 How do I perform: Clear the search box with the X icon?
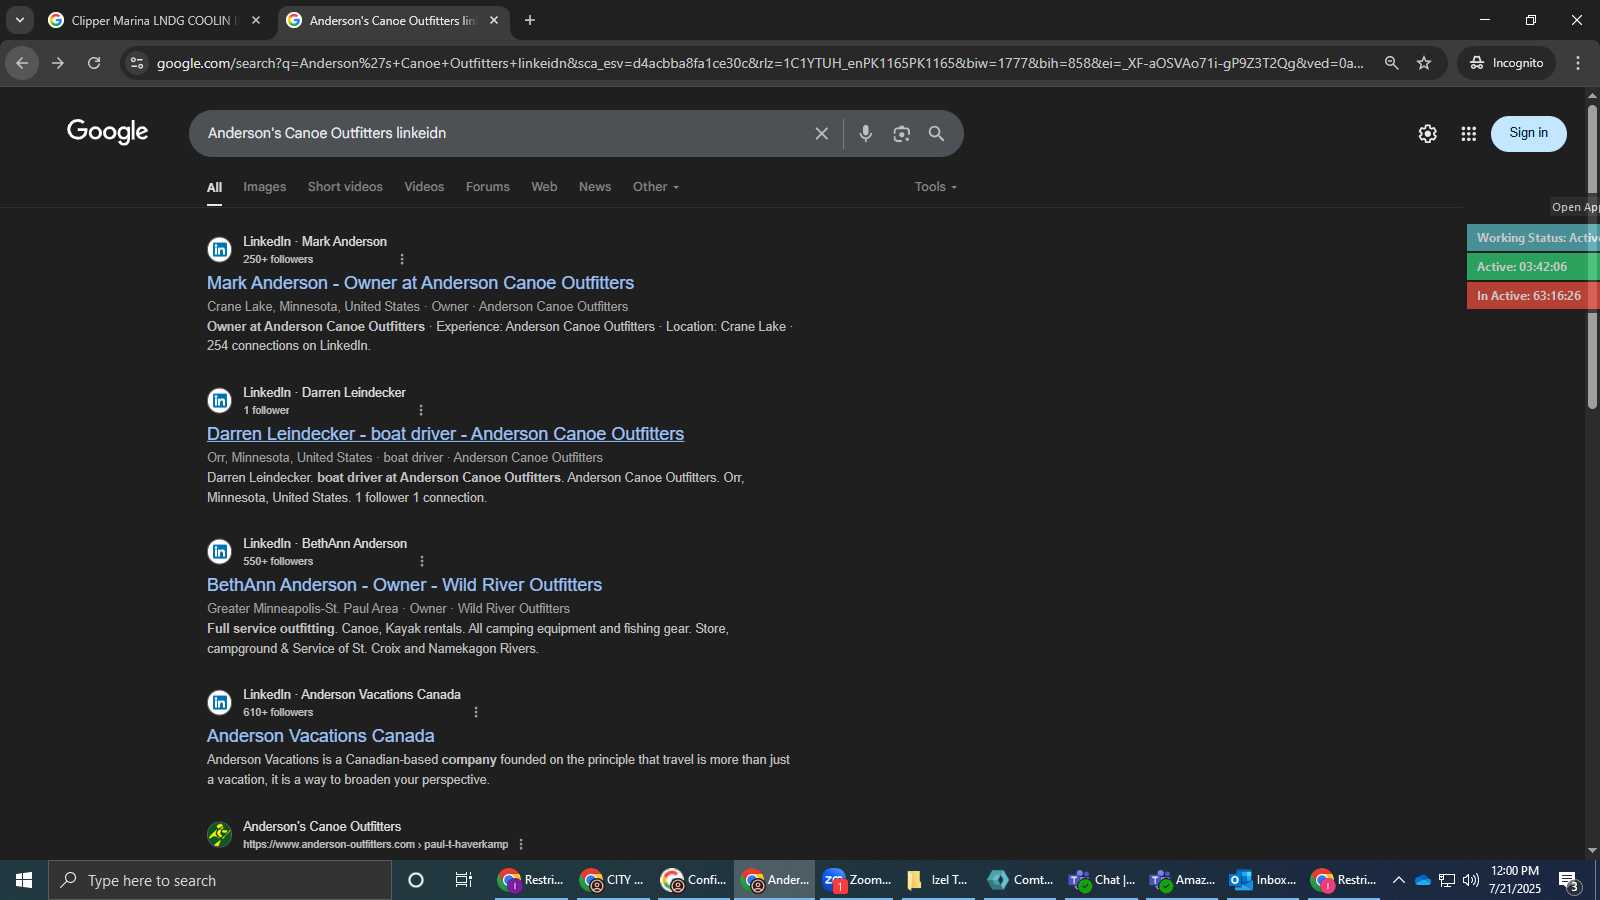coord(821,134)
